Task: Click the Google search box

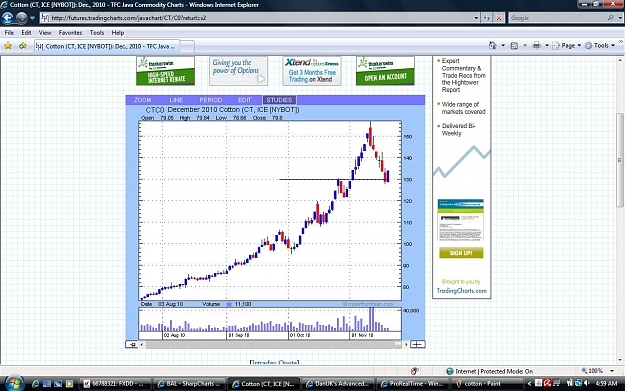Action: pyautogui.click(x=557, y=18)
